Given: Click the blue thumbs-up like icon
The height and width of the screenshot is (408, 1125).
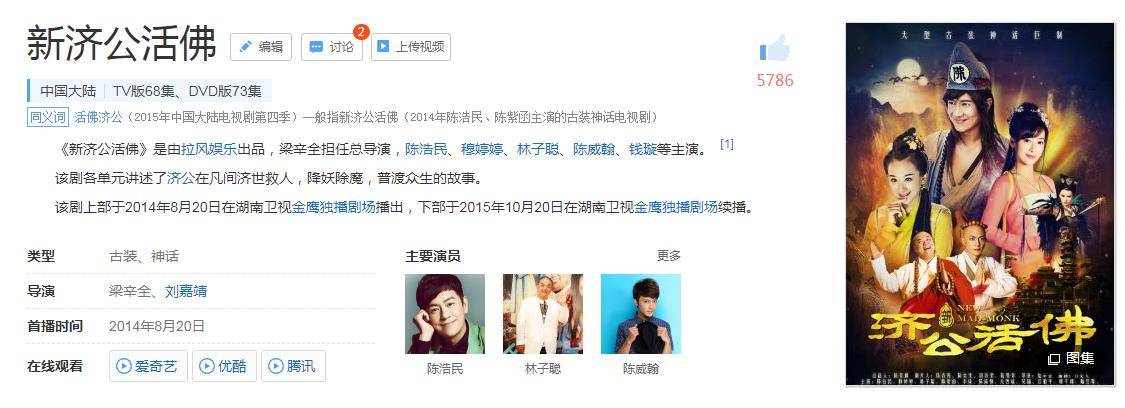Looking at the screenshot, I should 775,48.
